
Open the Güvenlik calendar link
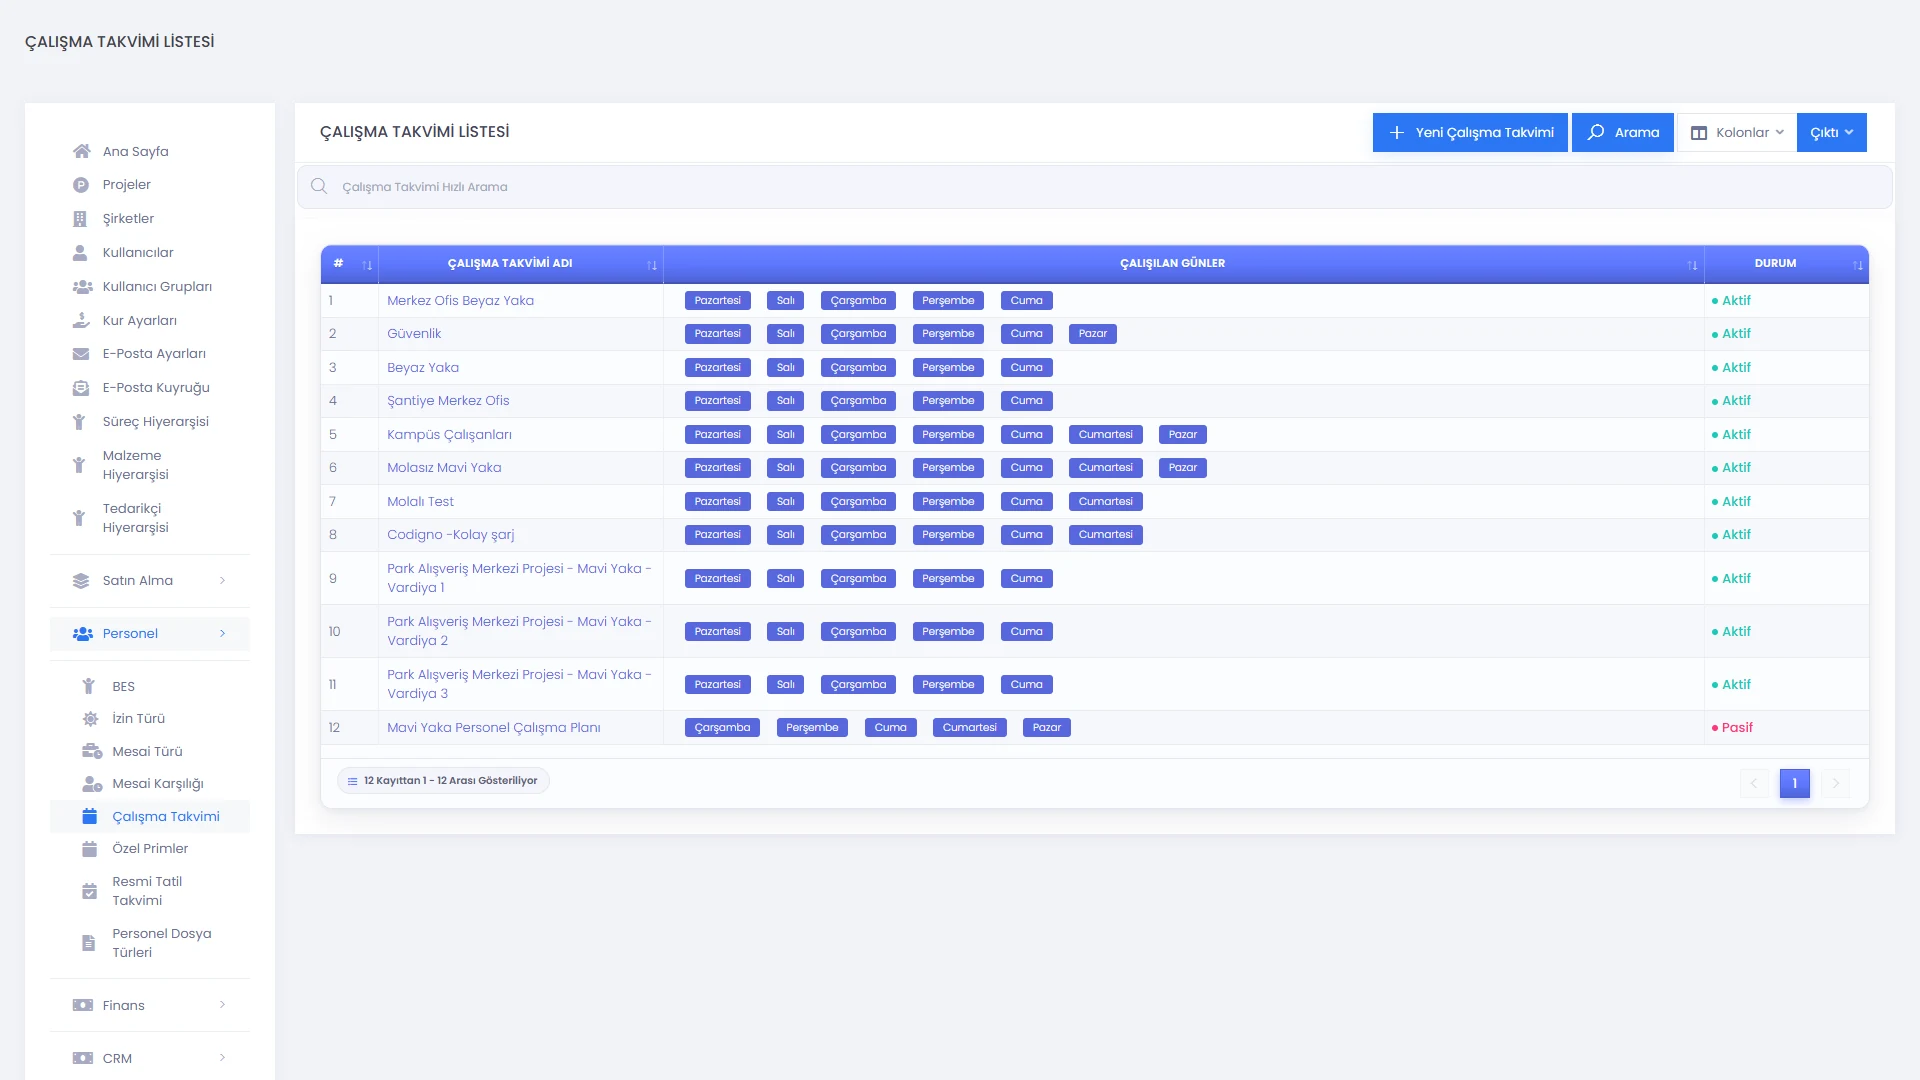414,334
